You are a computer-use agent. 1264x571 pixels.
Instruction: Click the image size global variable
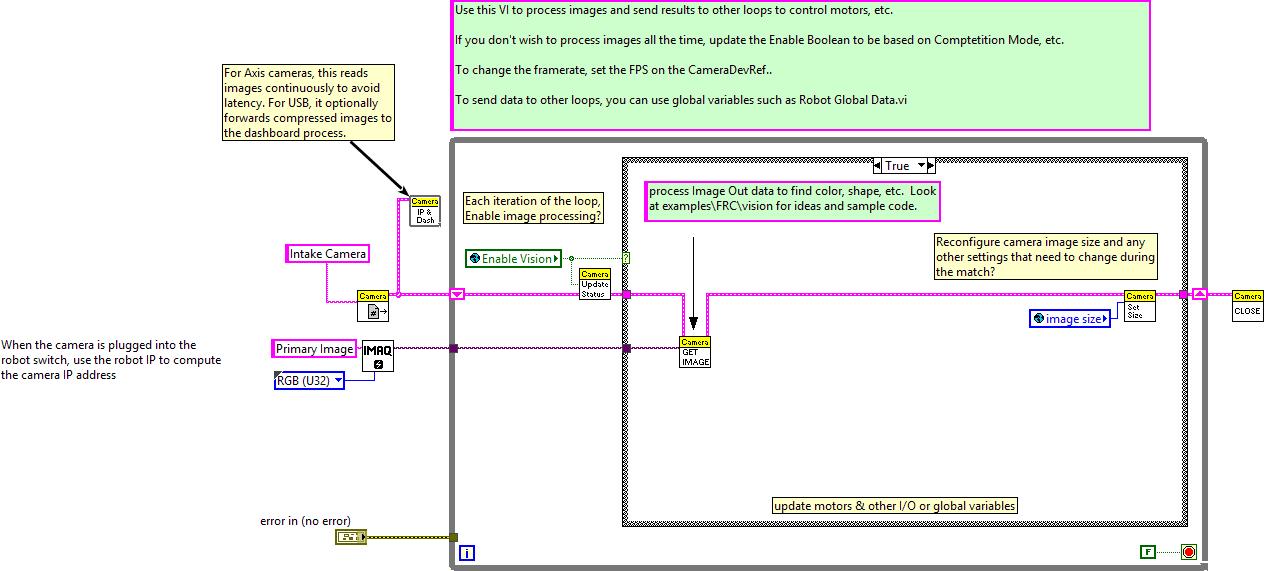[x=1070, y=319]
